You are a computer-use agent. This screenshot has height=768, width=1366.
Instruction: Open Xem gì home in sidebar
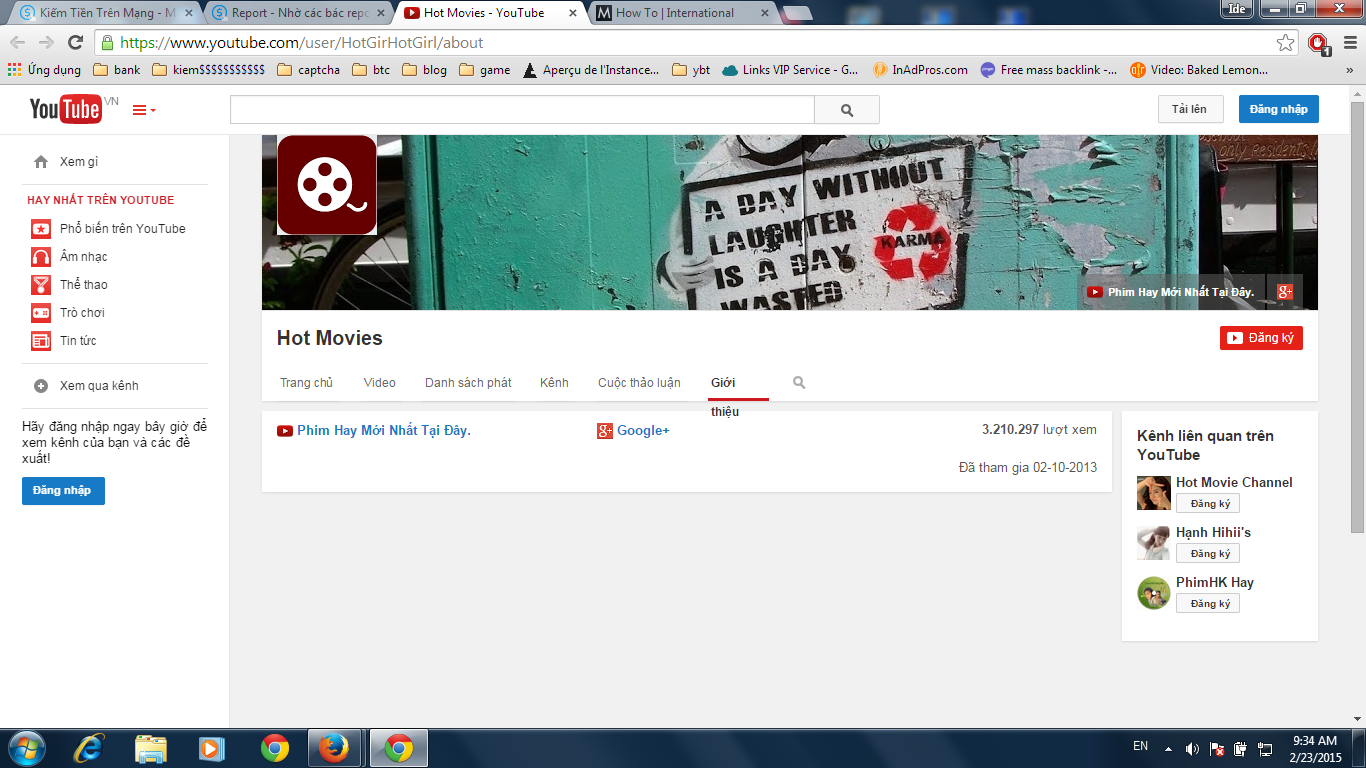[79, 162]
